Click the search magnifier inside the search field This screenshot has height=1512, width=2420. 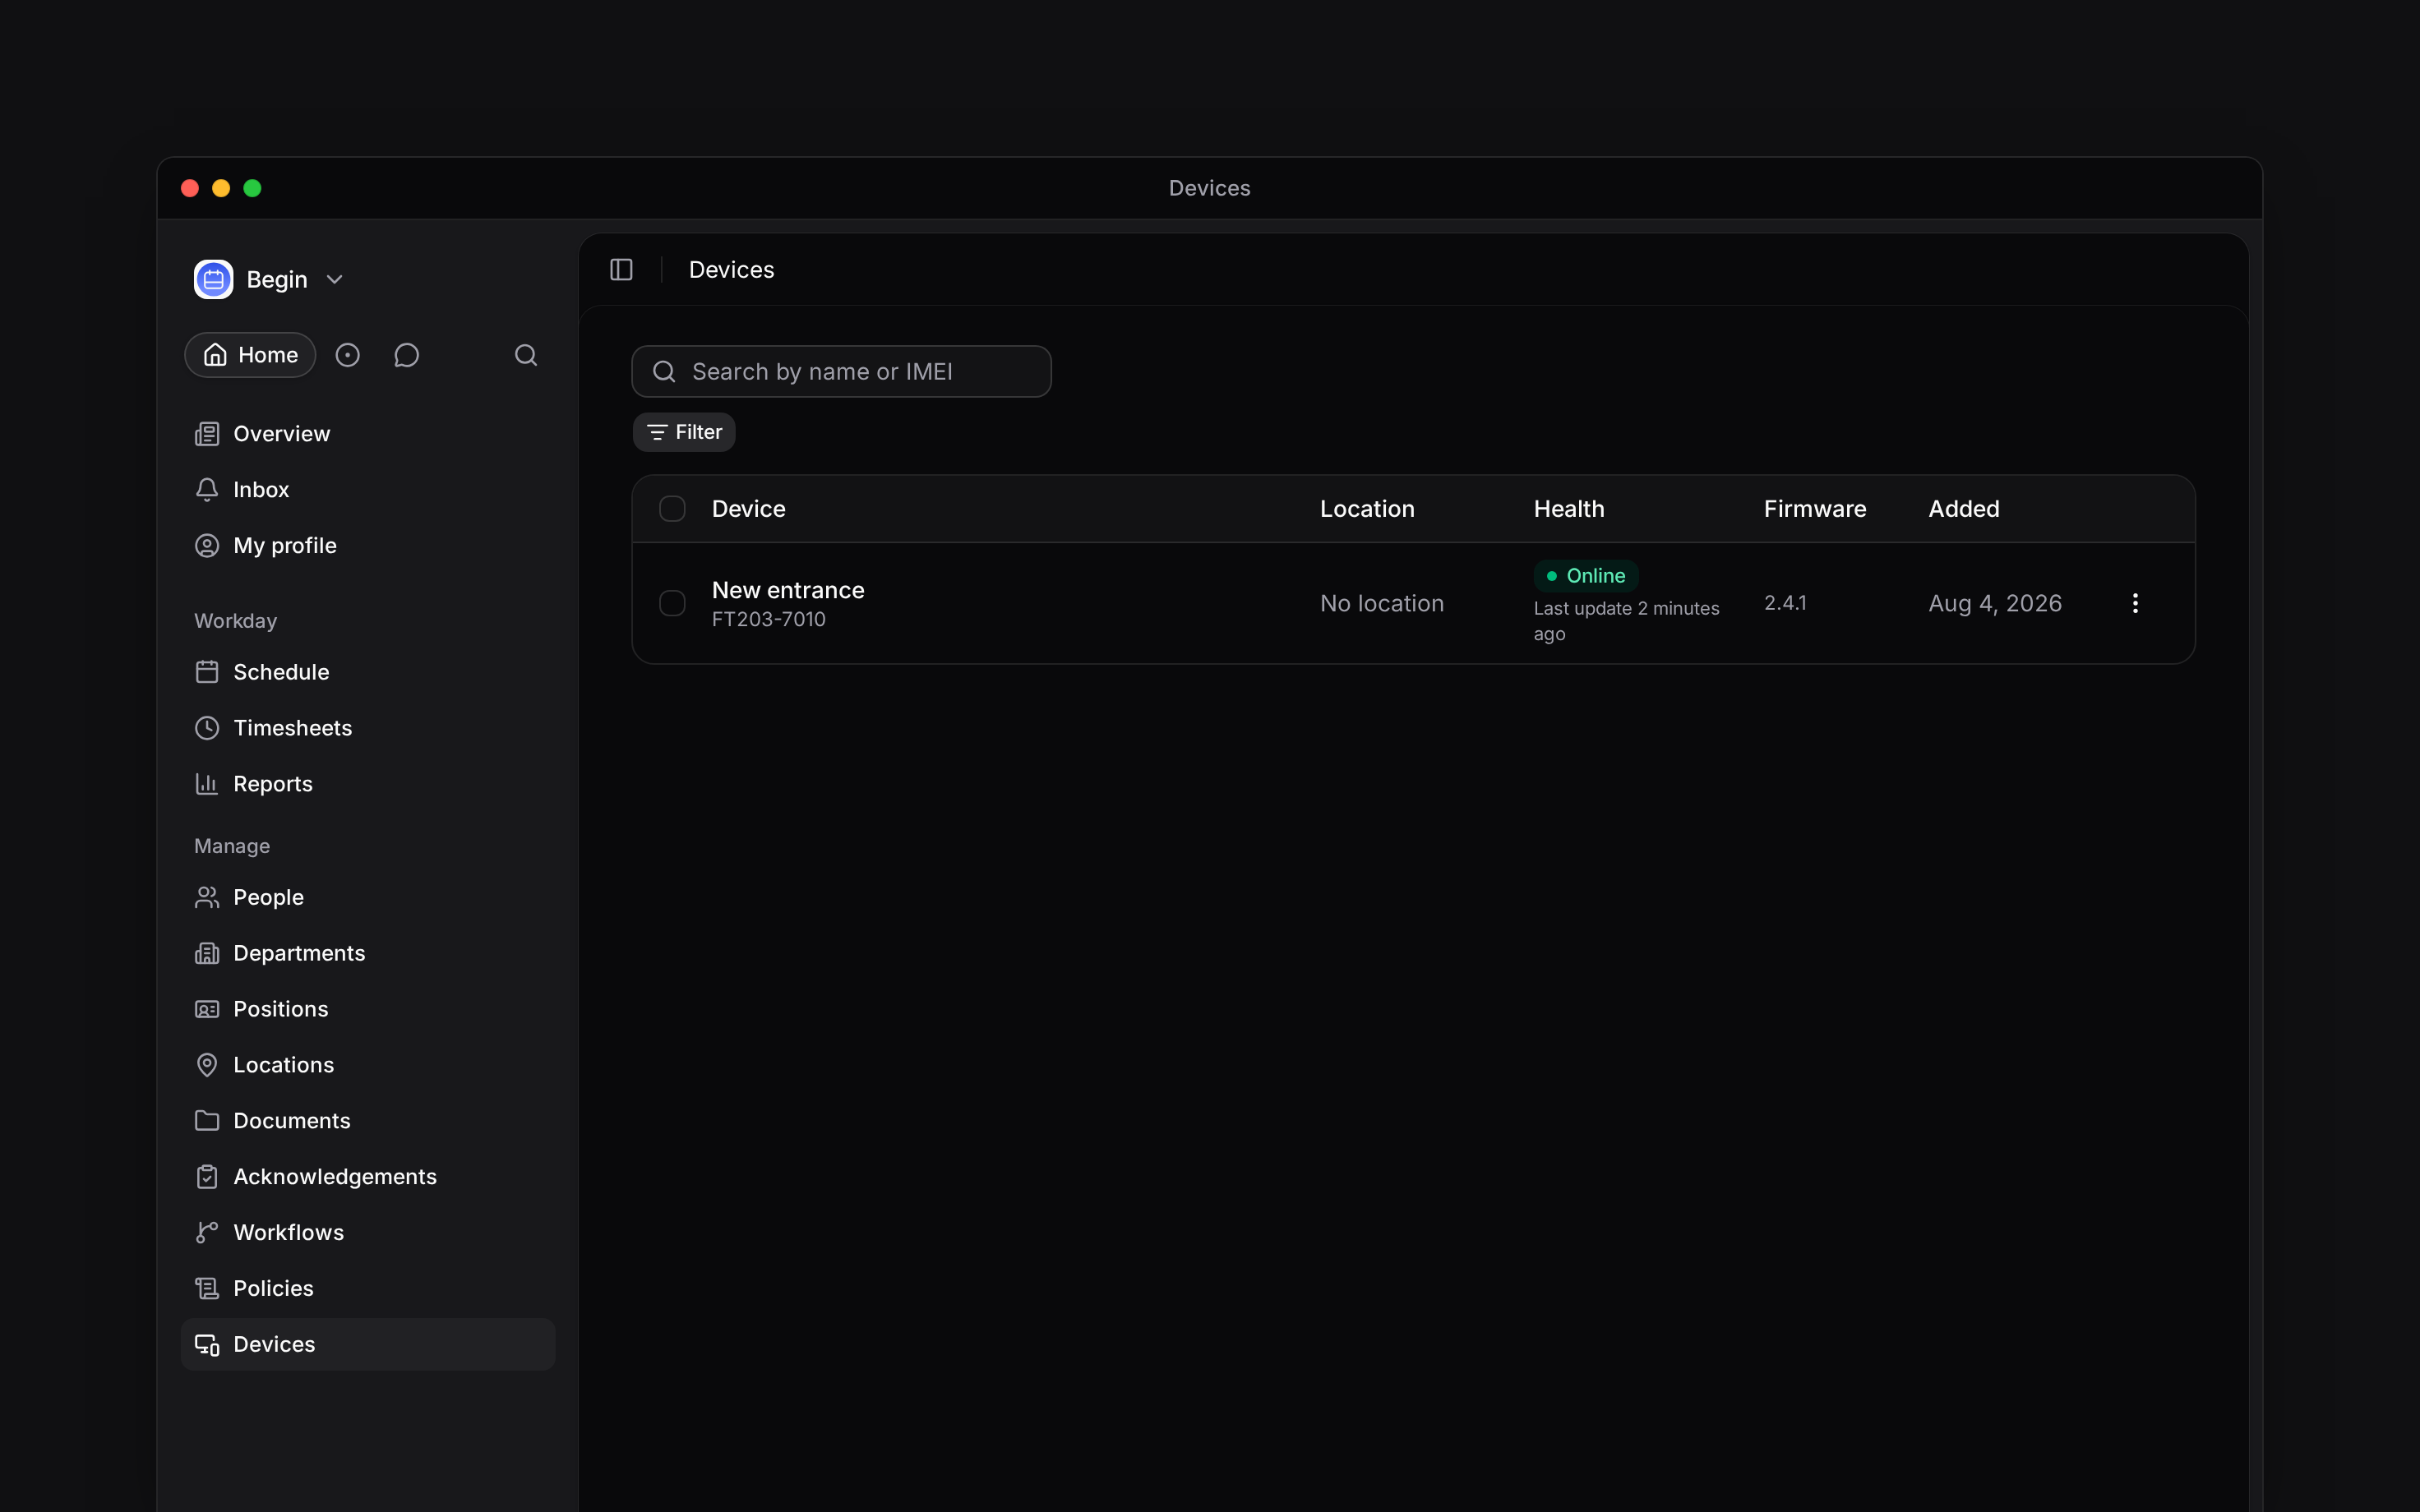(x=664, y=372)
